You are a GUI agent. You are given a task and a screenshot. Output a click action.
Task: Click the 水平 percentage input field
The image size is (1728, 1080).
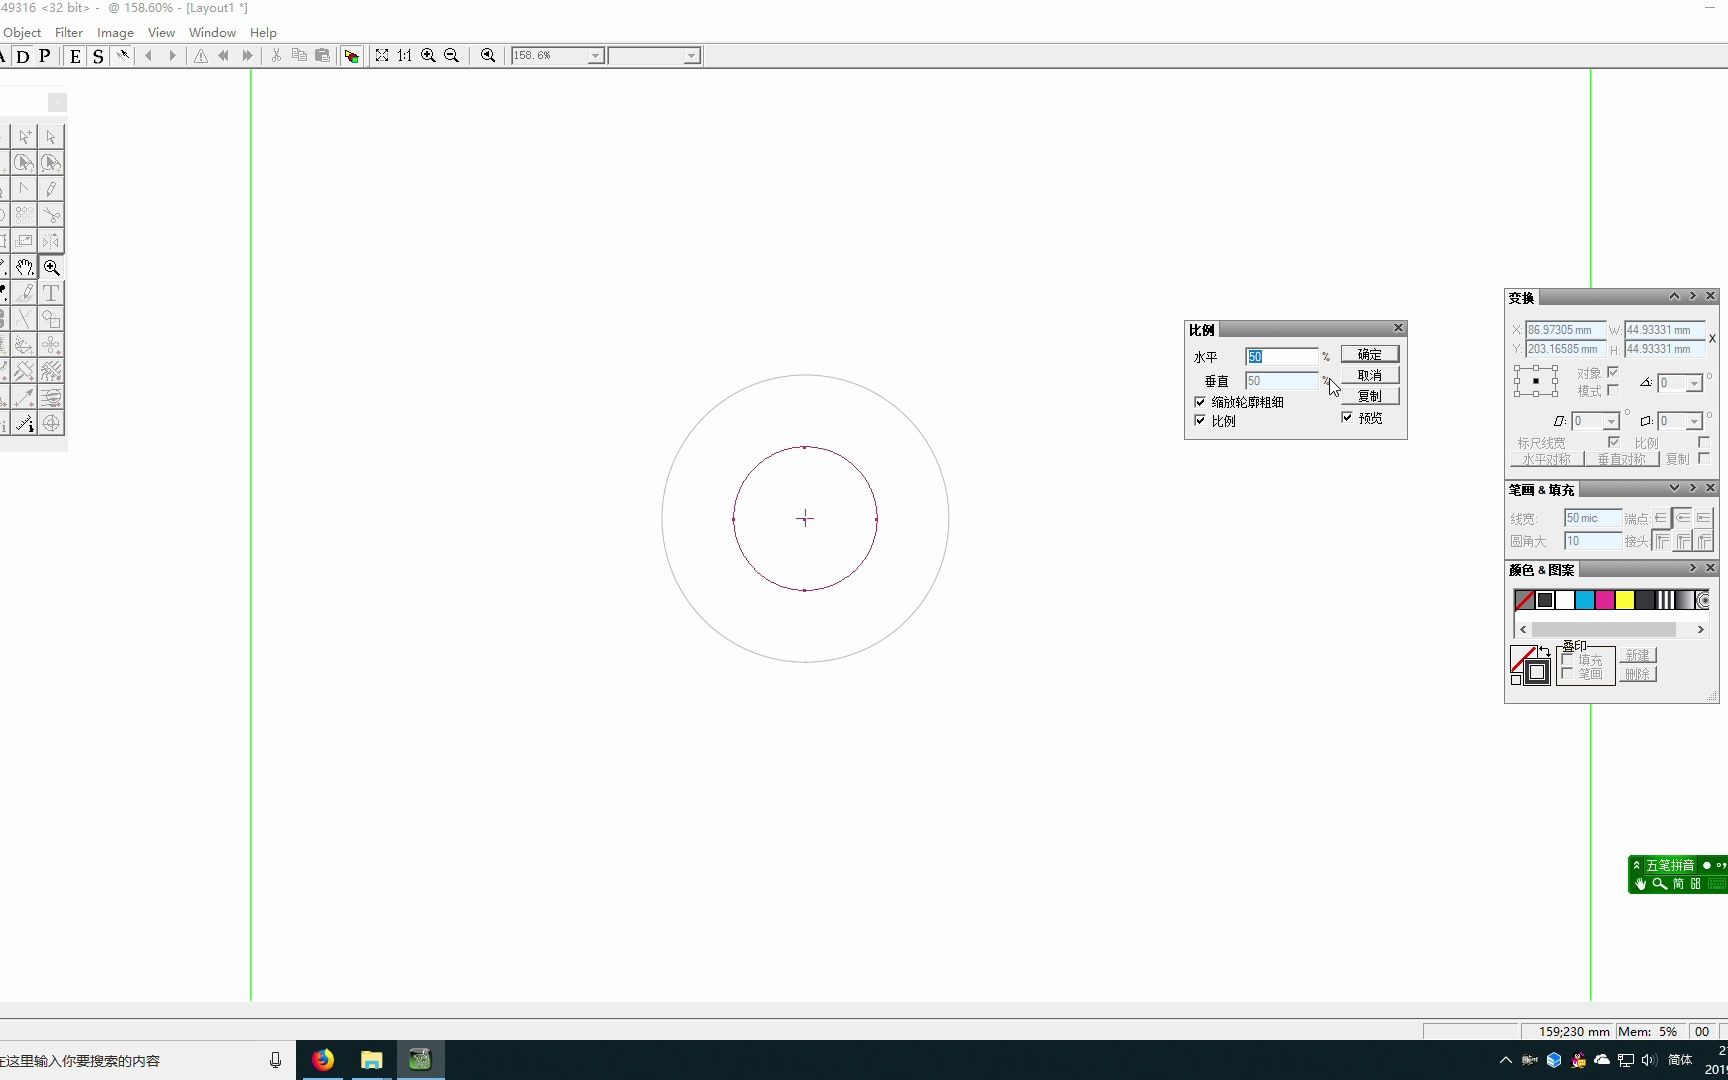click(x=1282, y=357)
